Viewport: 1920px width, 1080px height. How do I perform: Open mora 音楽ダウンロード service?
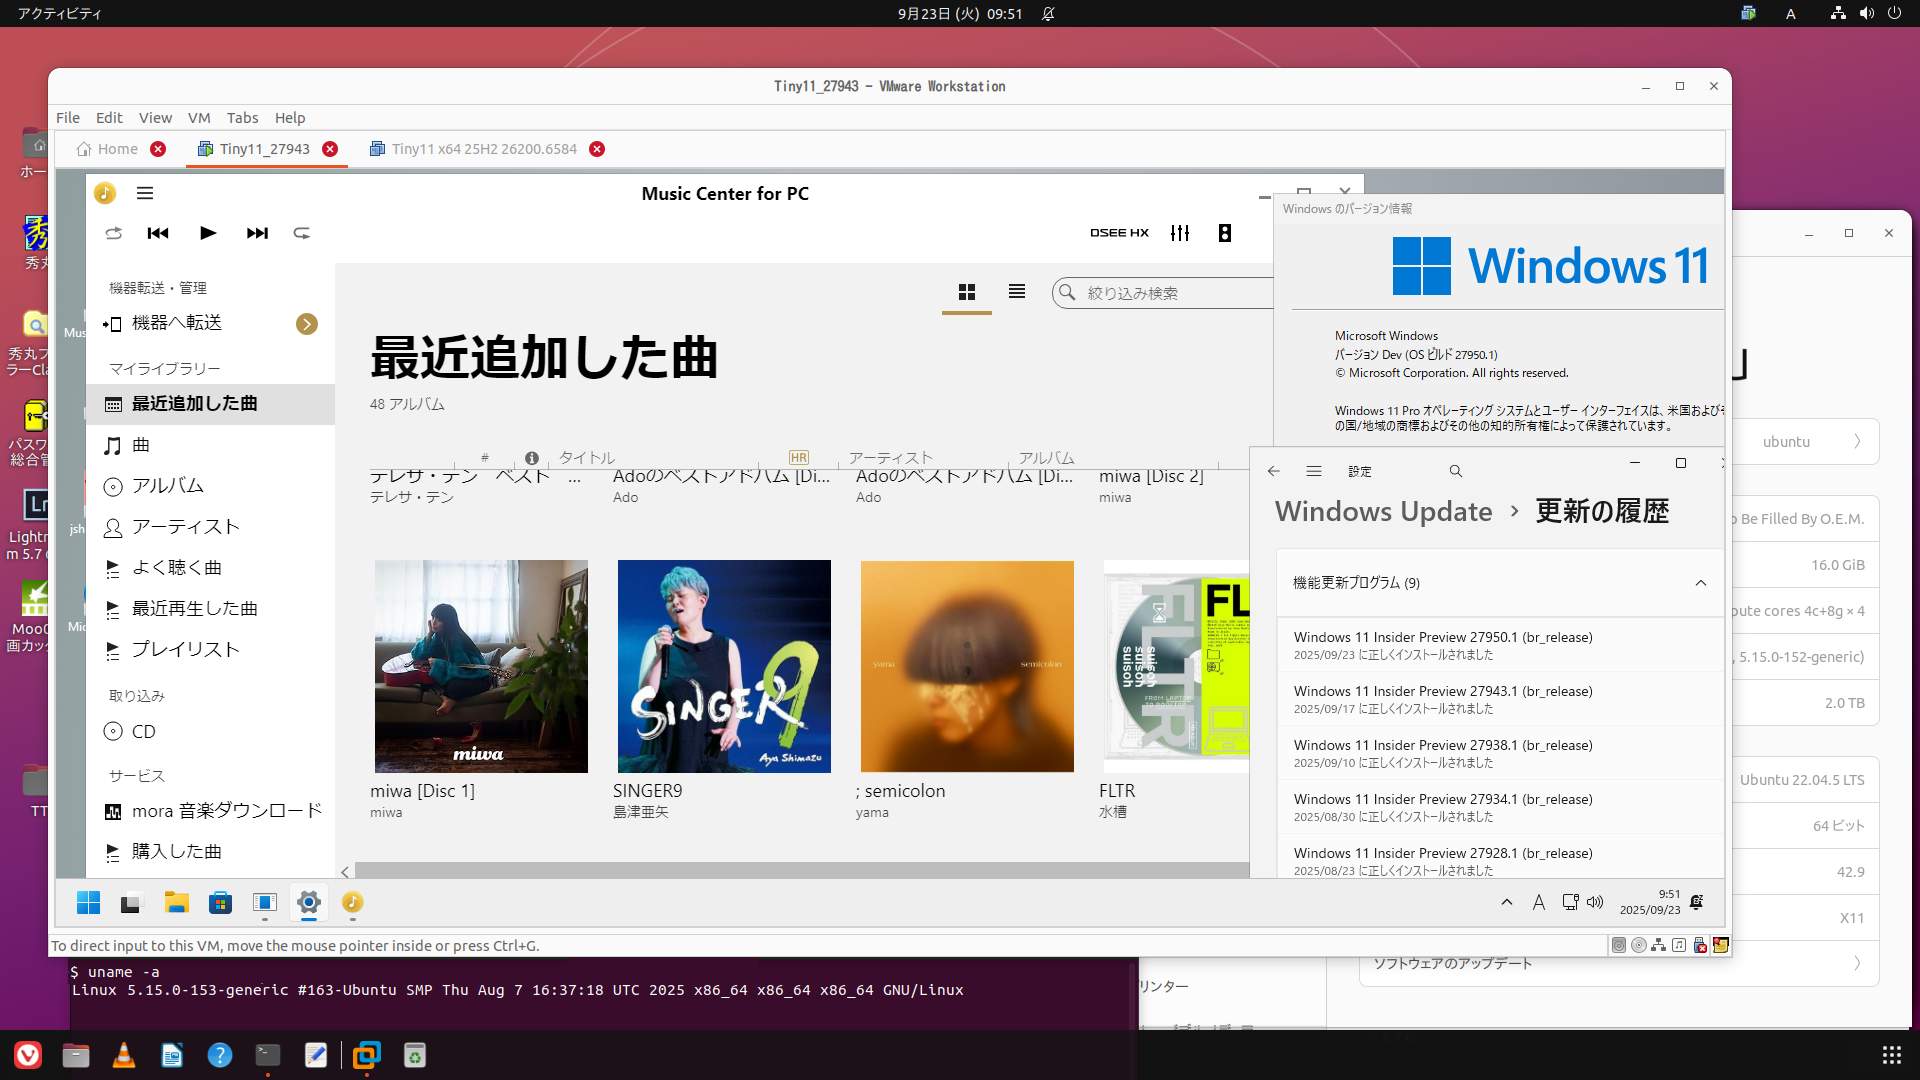coord(226,811)
